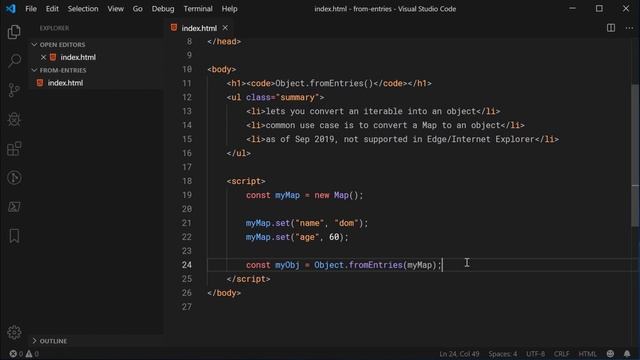Open the Manage gear settings icon
Viewport: 640px width, 360px height.
coord(14,332)
